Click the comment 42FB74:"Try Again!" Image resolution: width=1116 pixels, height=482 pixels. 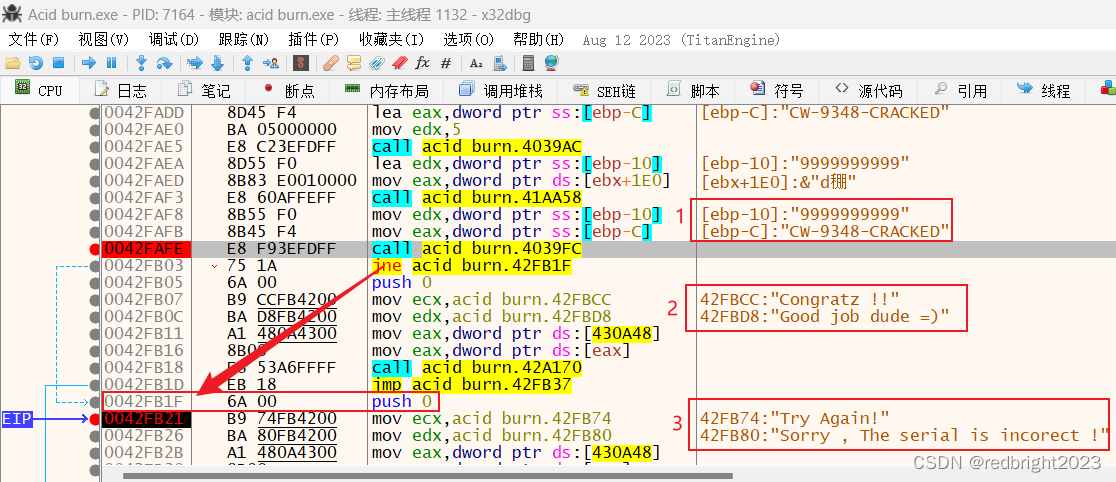[x=795, y=419]
